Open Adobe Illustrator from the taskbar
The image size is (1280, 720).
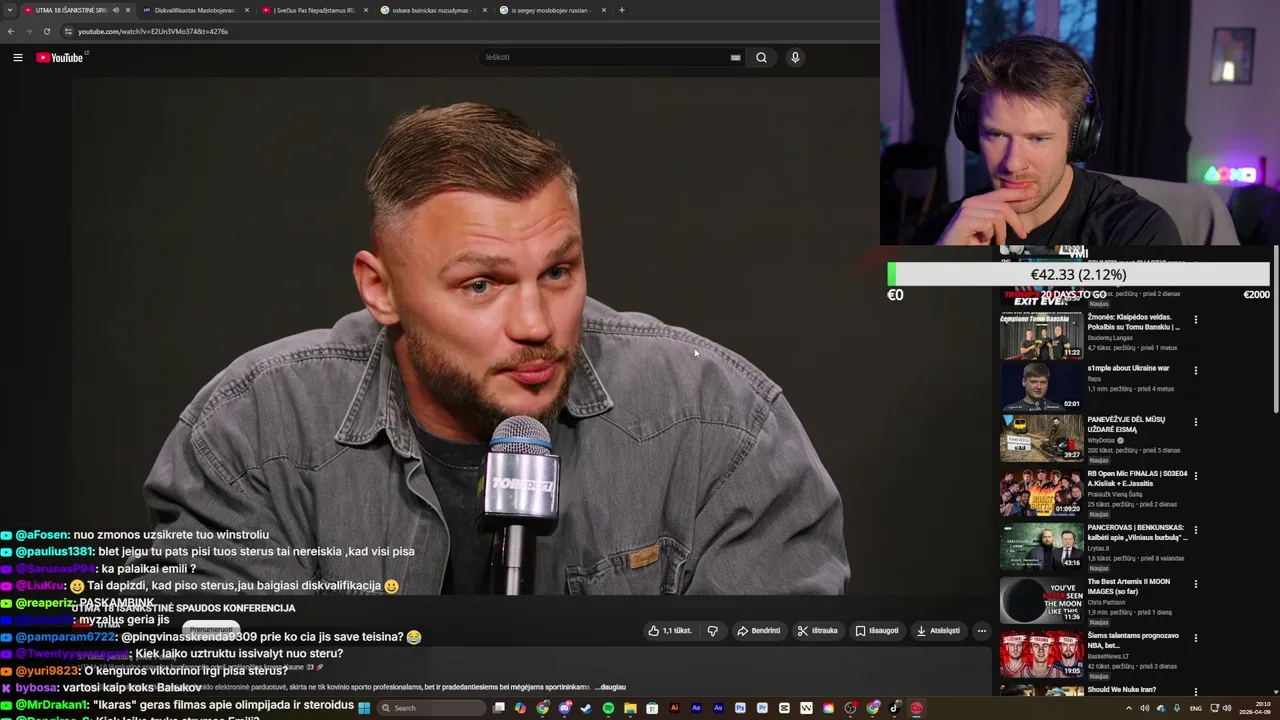point(674,708)
